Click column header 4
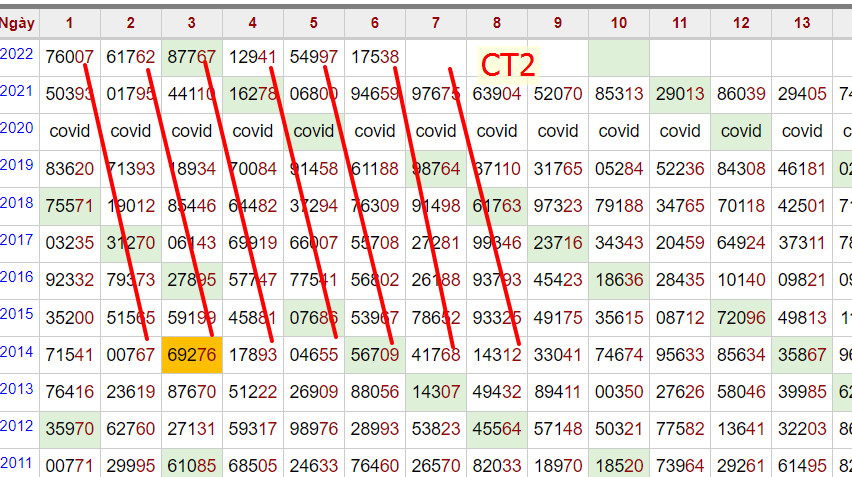The width and height of the screenshot is (852, 477). (x=252, y=22)
